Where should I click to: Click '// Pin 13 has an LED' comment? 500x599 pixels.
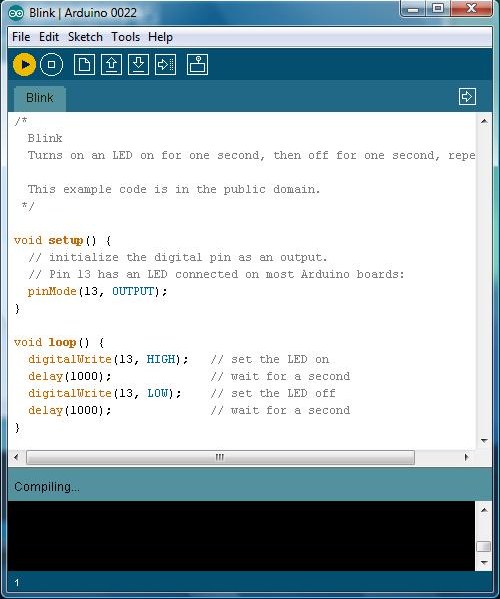216,274
